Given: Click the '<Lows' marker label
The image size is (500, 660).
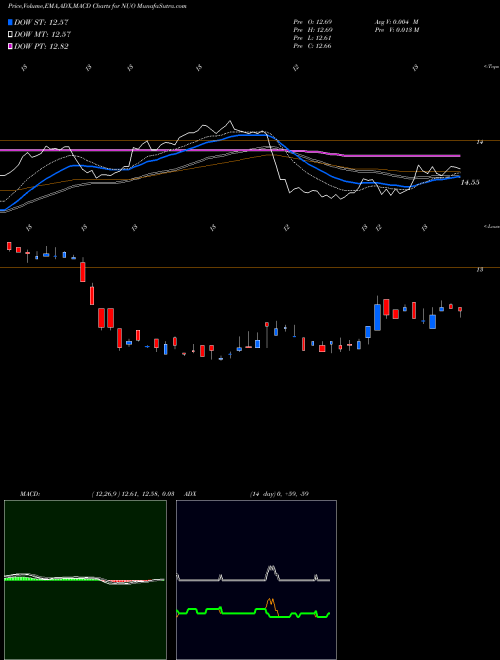Looking at the screenshot, I should (491, 226).
